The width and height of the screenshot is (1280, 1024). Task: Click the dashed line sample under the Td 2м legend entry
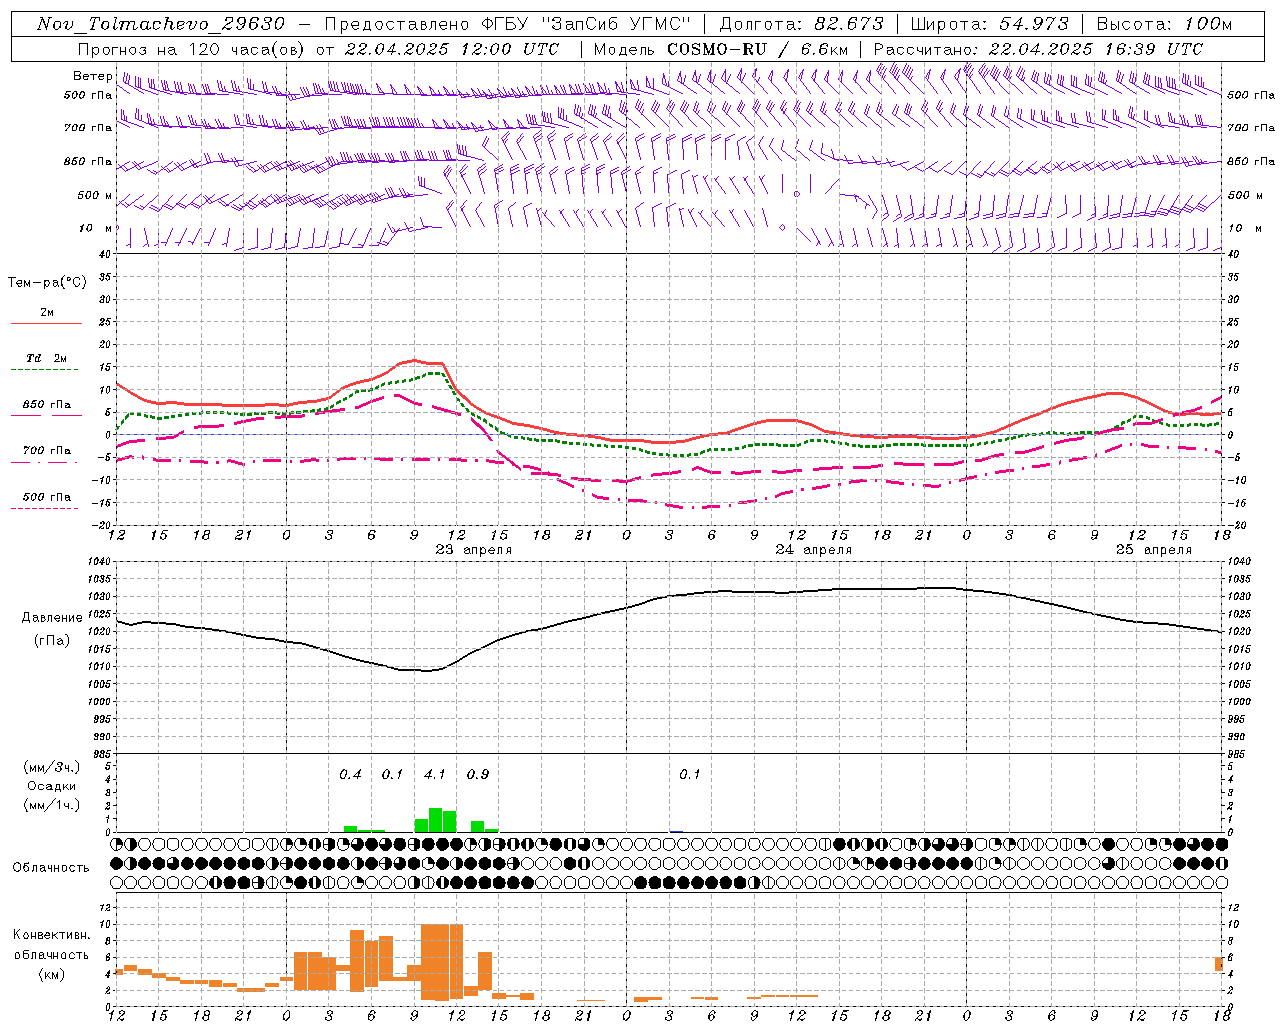tap(46, 370)
